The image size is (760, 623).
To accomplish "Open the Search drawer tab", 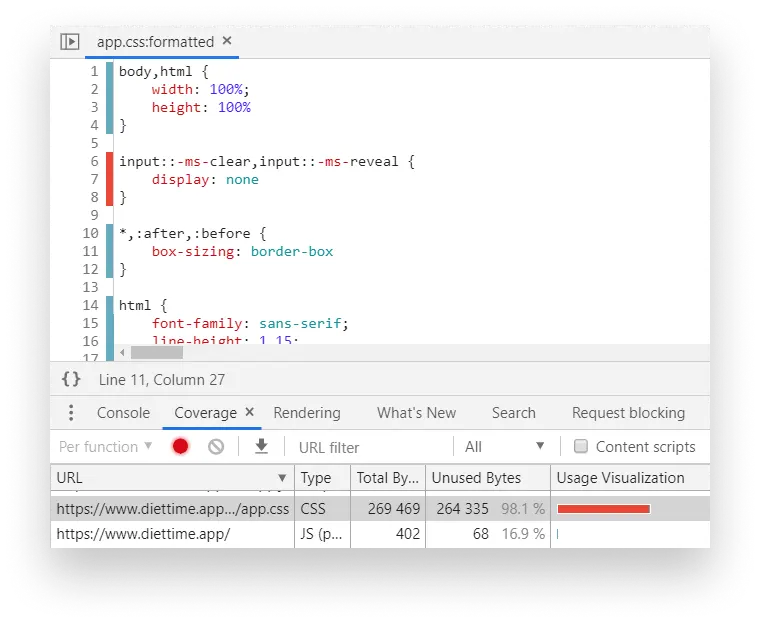I will point(514,413).
